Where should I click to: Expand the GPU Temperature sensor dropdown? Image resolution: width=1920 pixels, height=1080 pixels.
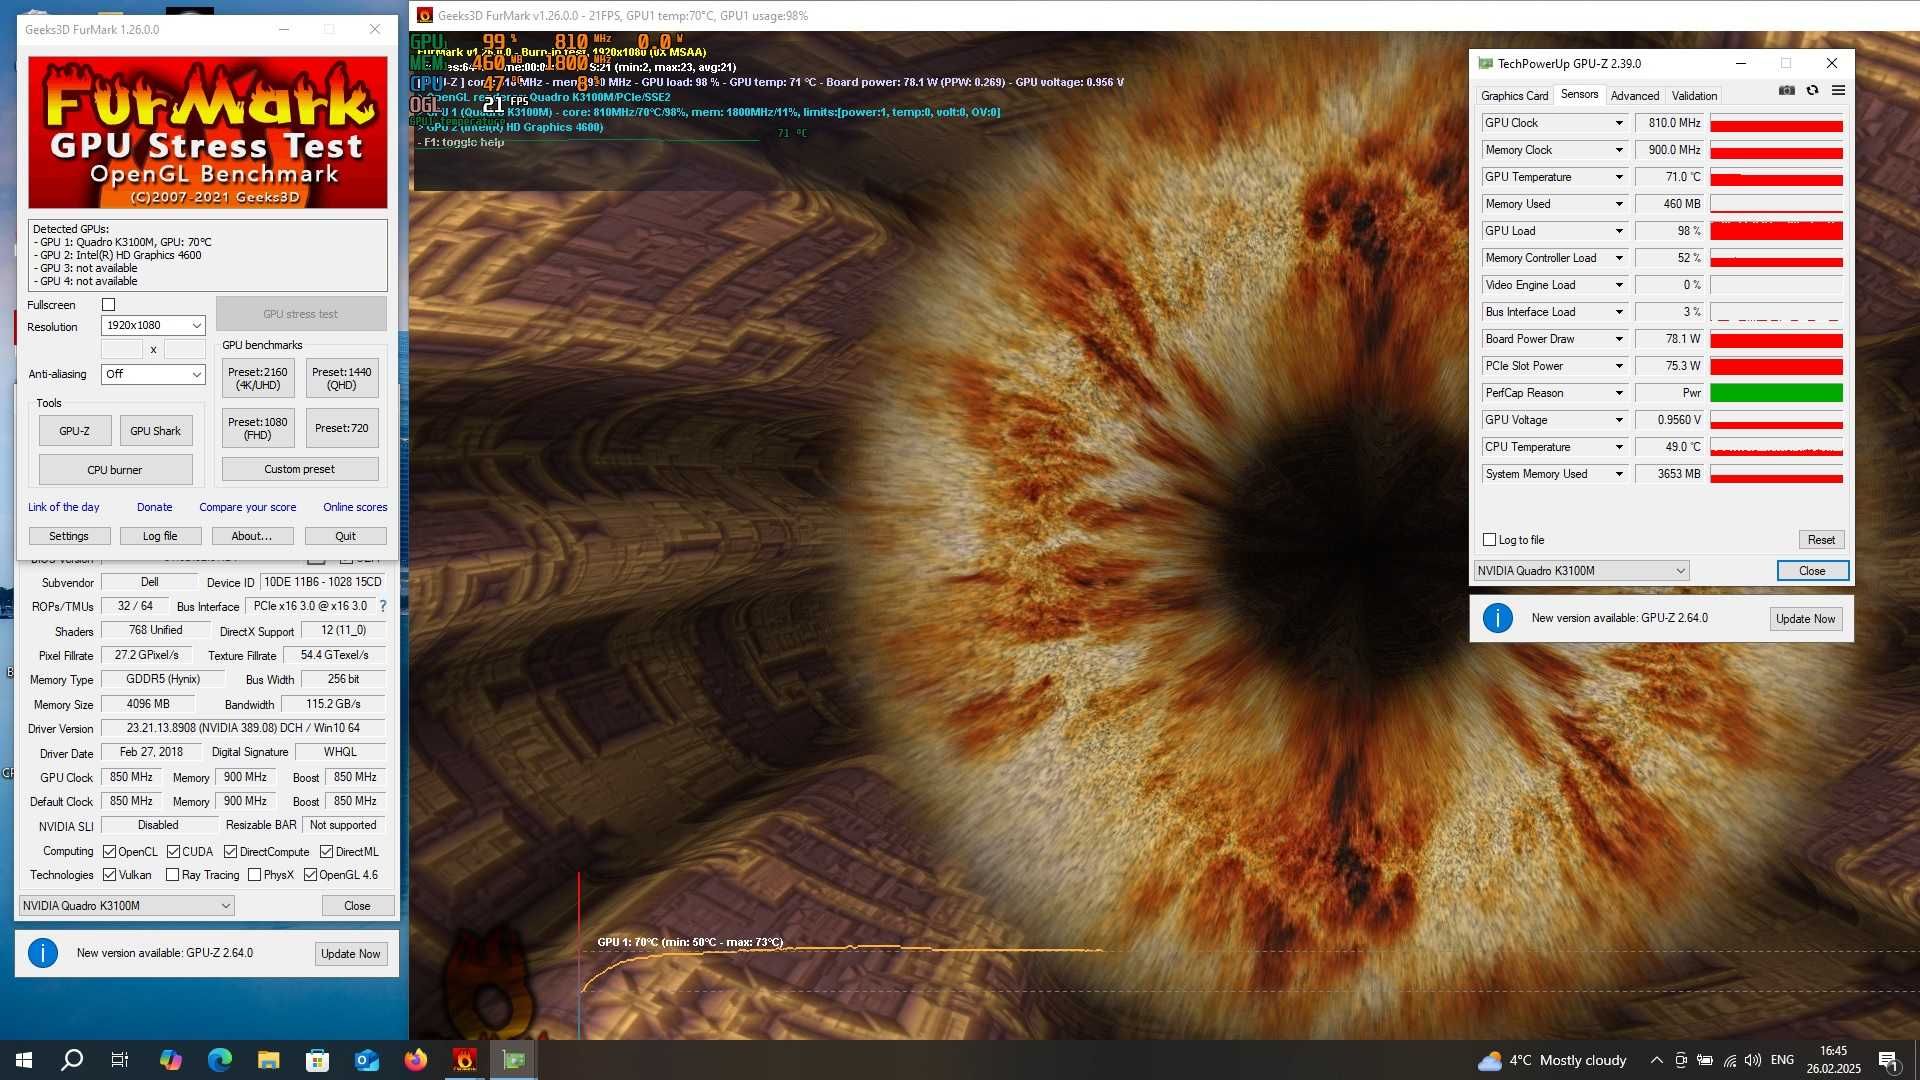(x=1618, y=177)
